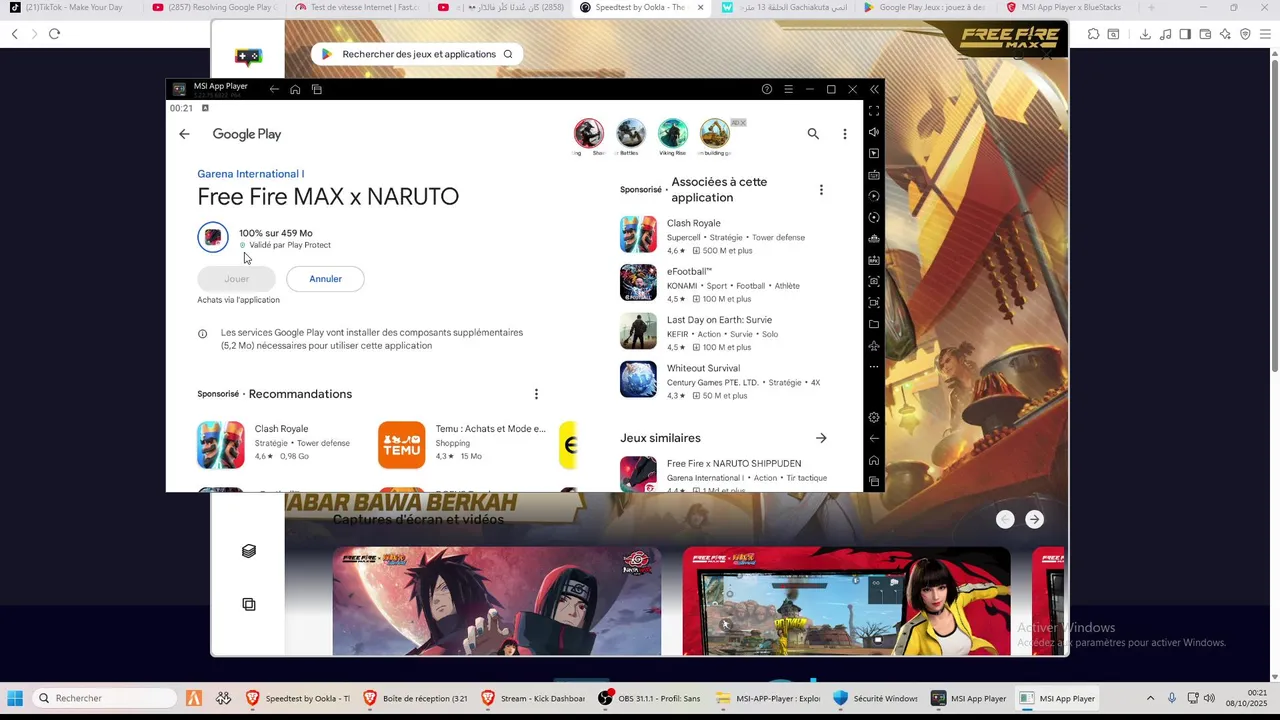Click the screenshot camera icon in MSI sidebar
This screenshot has width=1280, height=720.
(874, 281)
